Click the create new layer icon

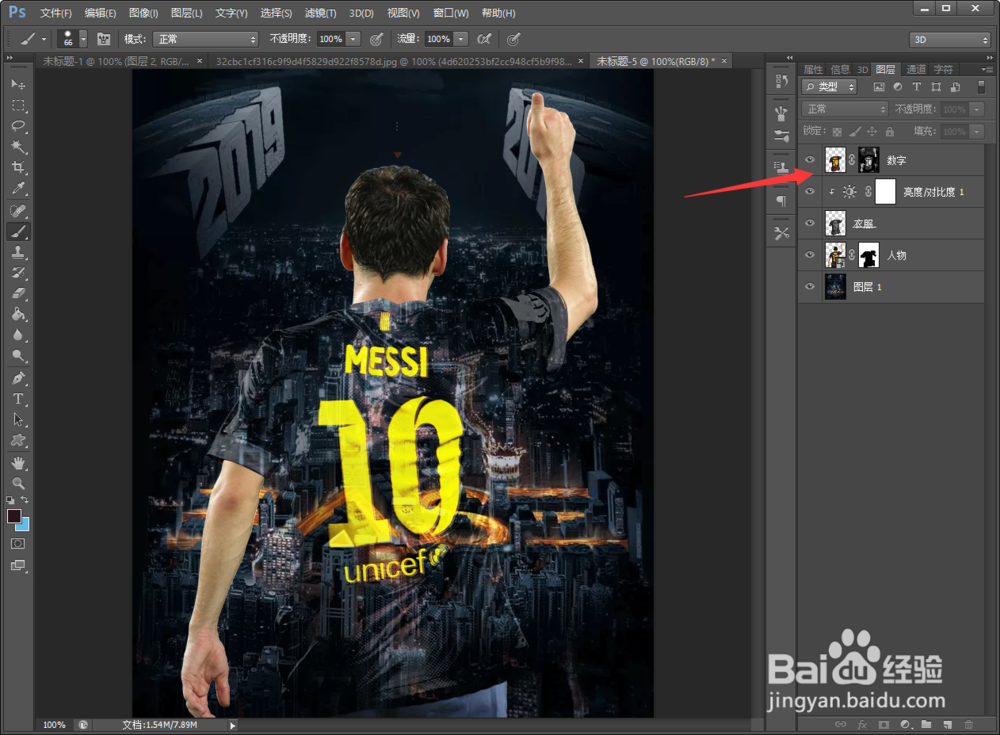click(948, 724)
